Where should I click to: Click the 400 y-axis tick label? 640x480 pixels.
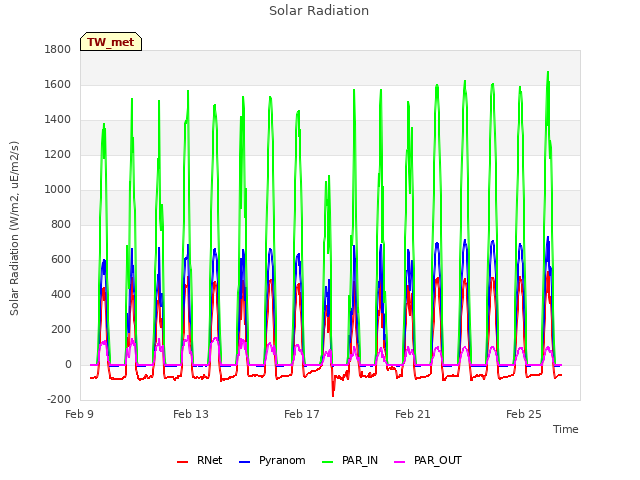pyautogui.click(x=61, y=295)
